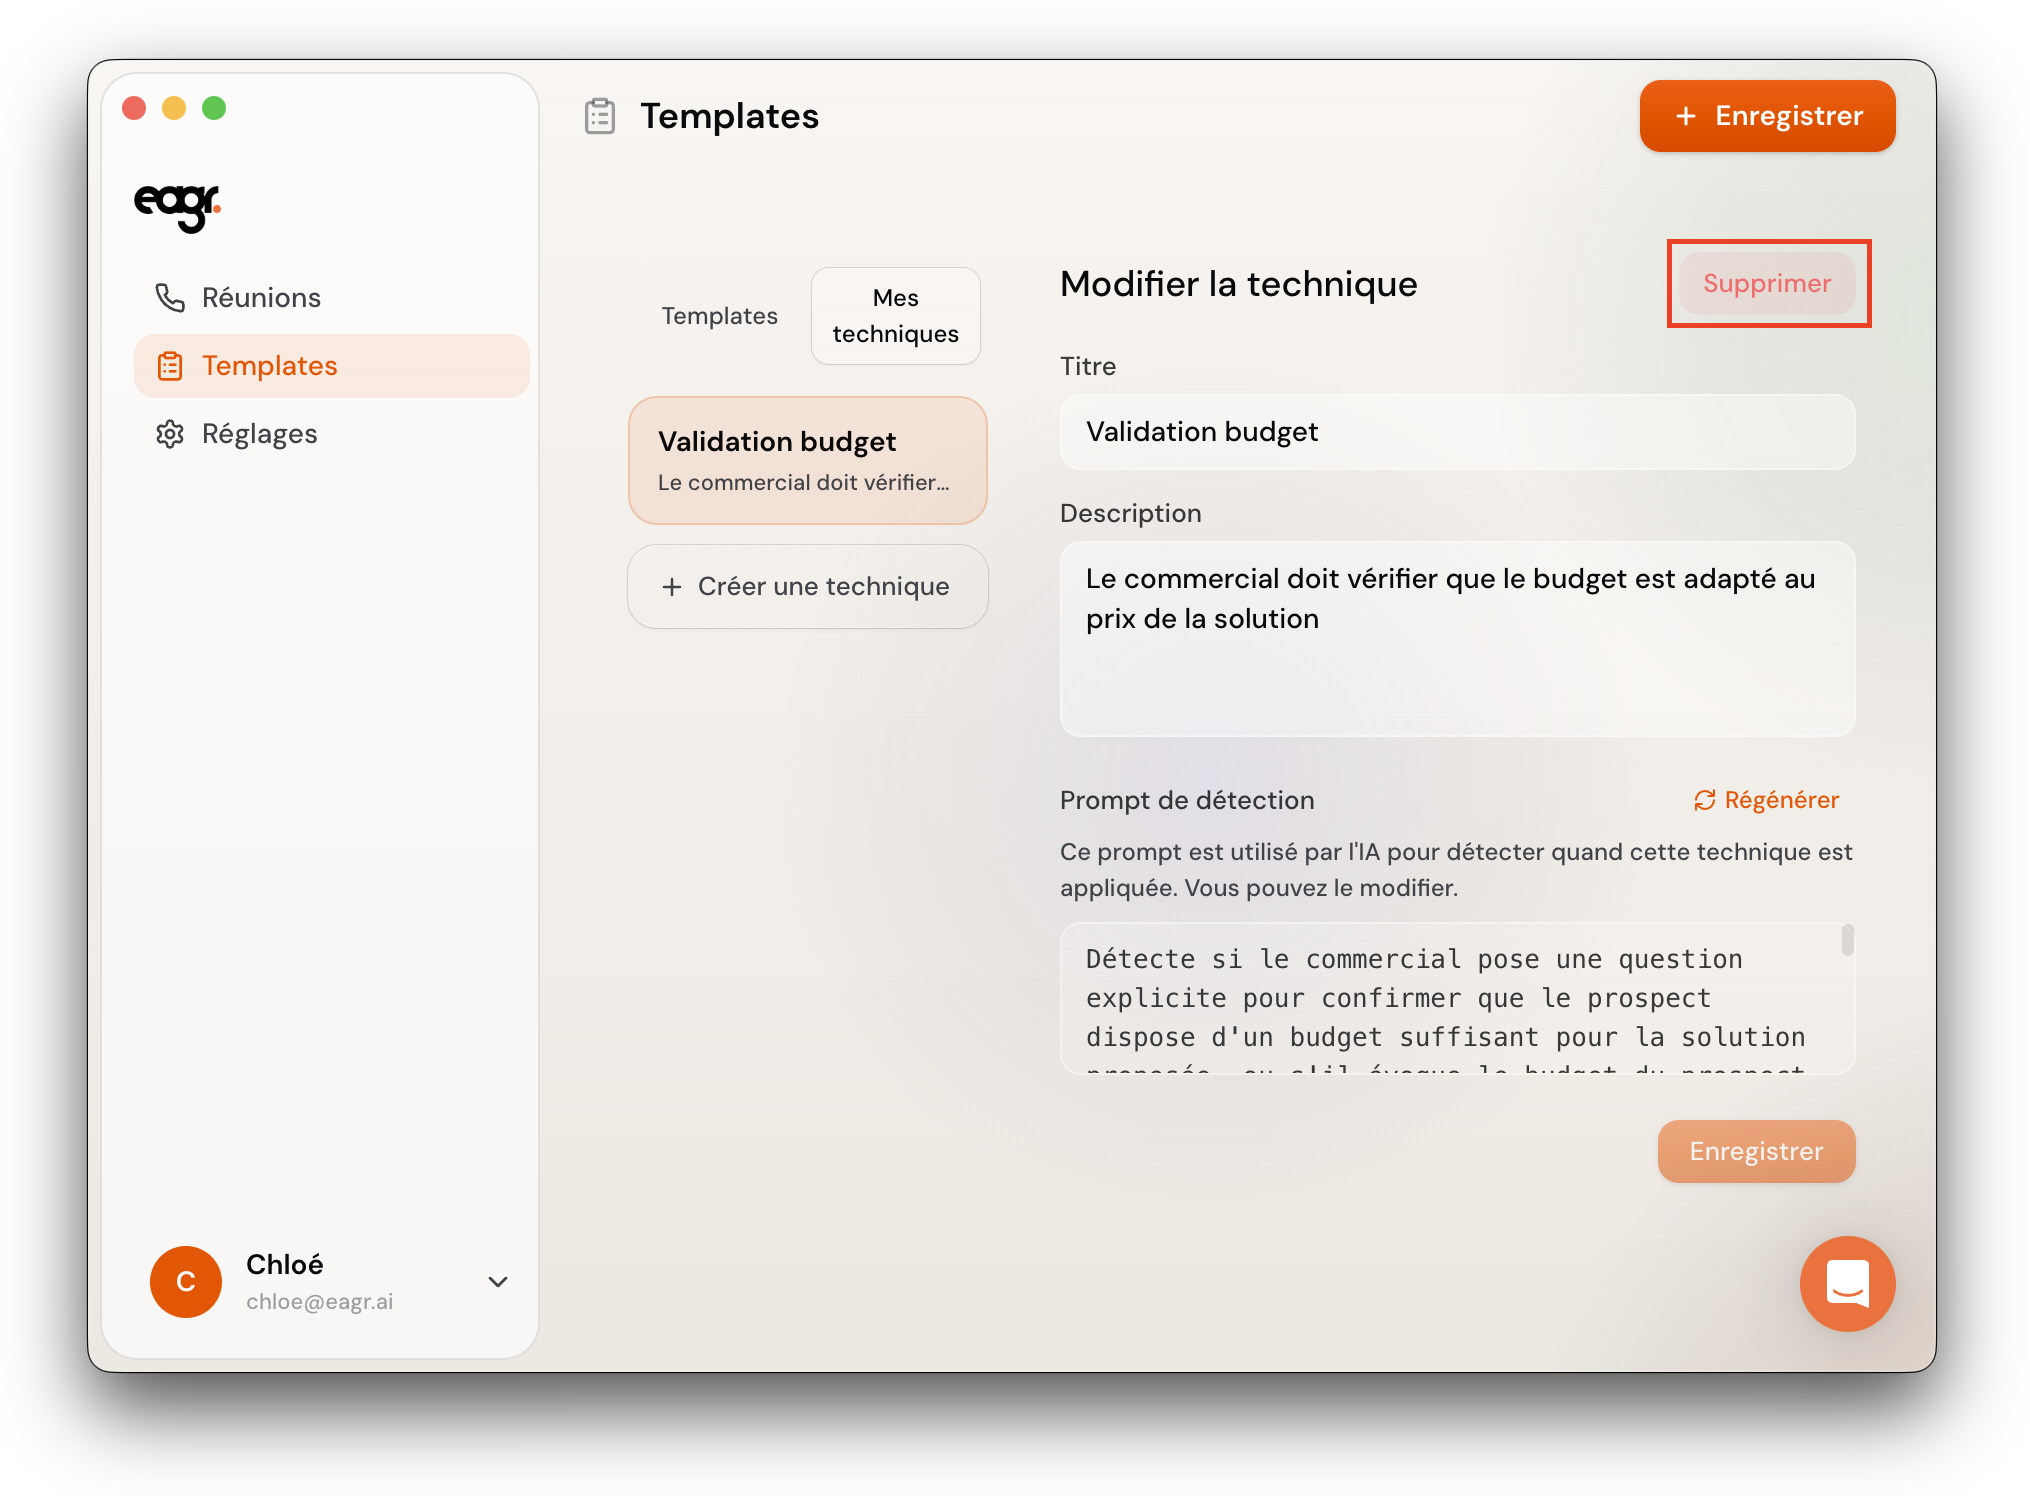2030x1496 pixels.
Task: Click the detection prompt scrollbar
Action: click(1846, 941)
